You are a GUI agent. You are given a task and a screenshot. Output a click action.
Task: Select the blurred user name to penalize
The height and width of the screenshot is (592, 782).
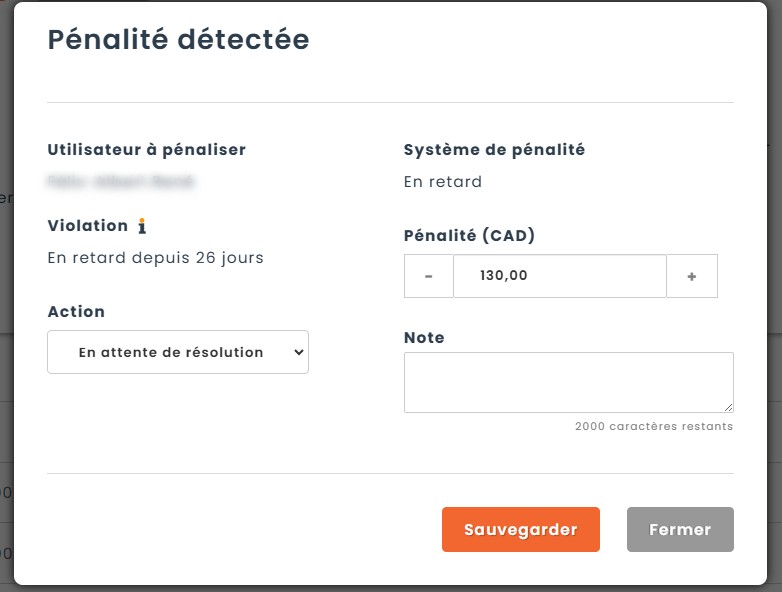[x=122, y=182]
